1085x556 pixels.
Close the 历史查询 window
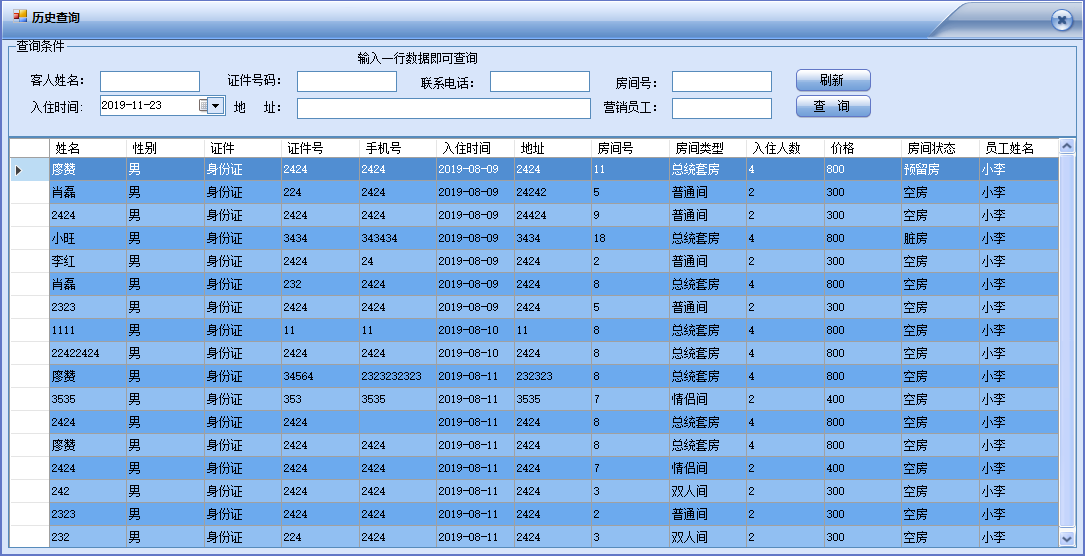click(x=1061, y=20)
